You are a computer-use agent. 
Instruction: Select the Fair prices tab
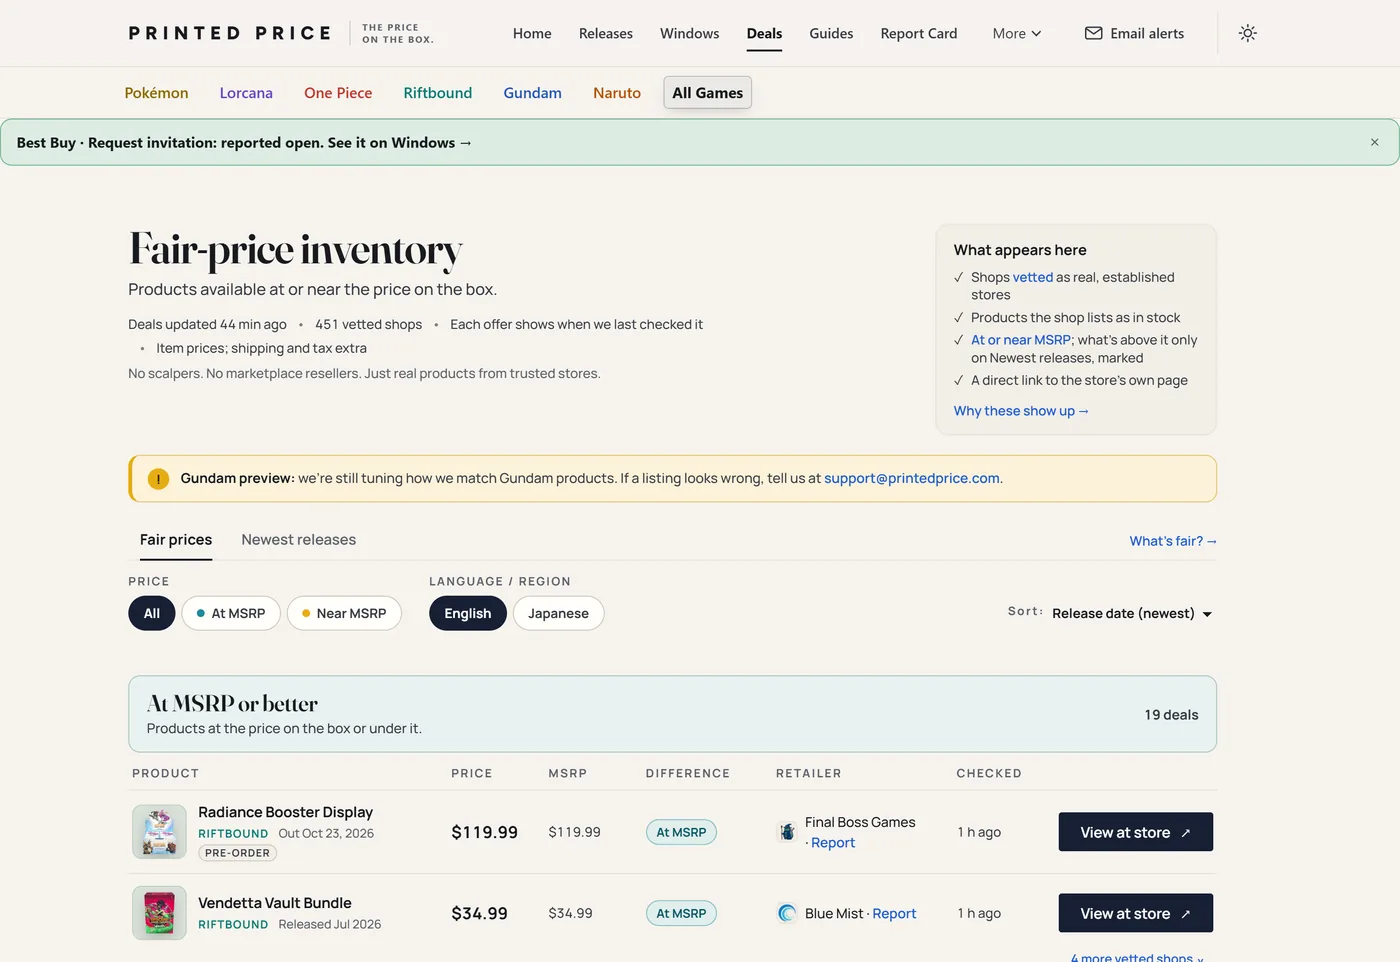click(x=176, y=540)
